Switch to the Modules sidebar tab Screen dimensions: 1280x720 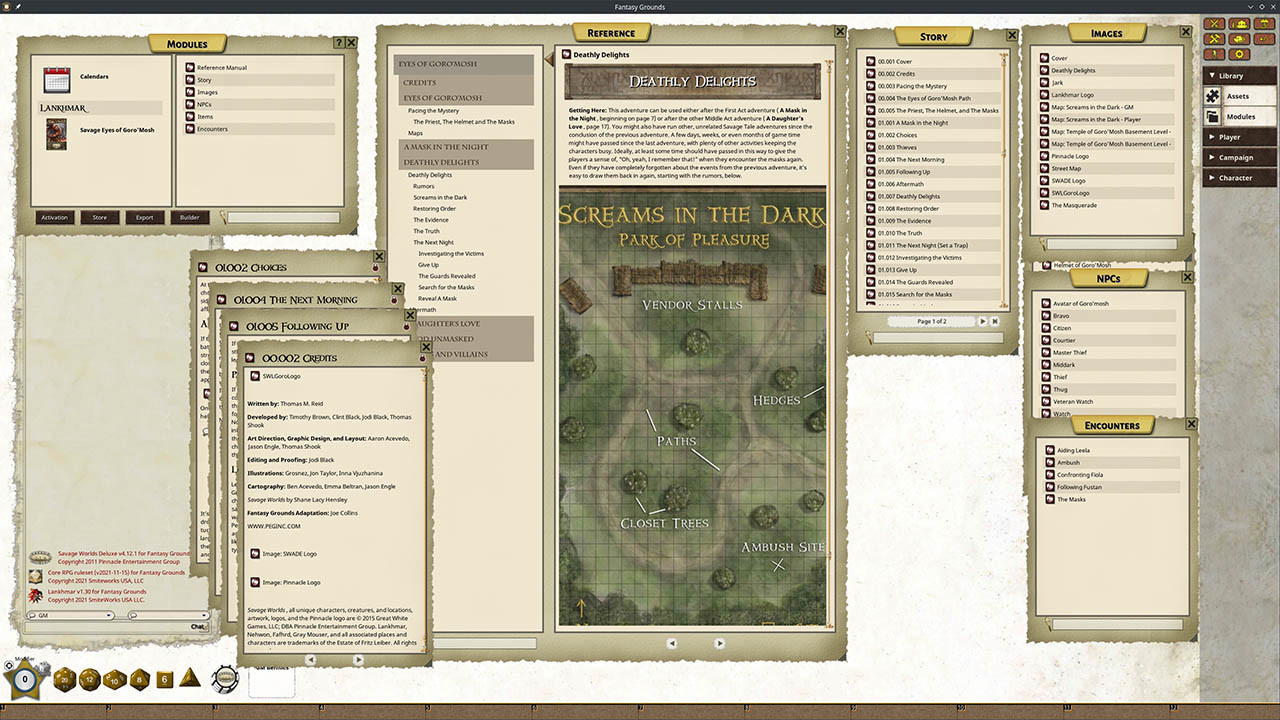(1240, 117)
